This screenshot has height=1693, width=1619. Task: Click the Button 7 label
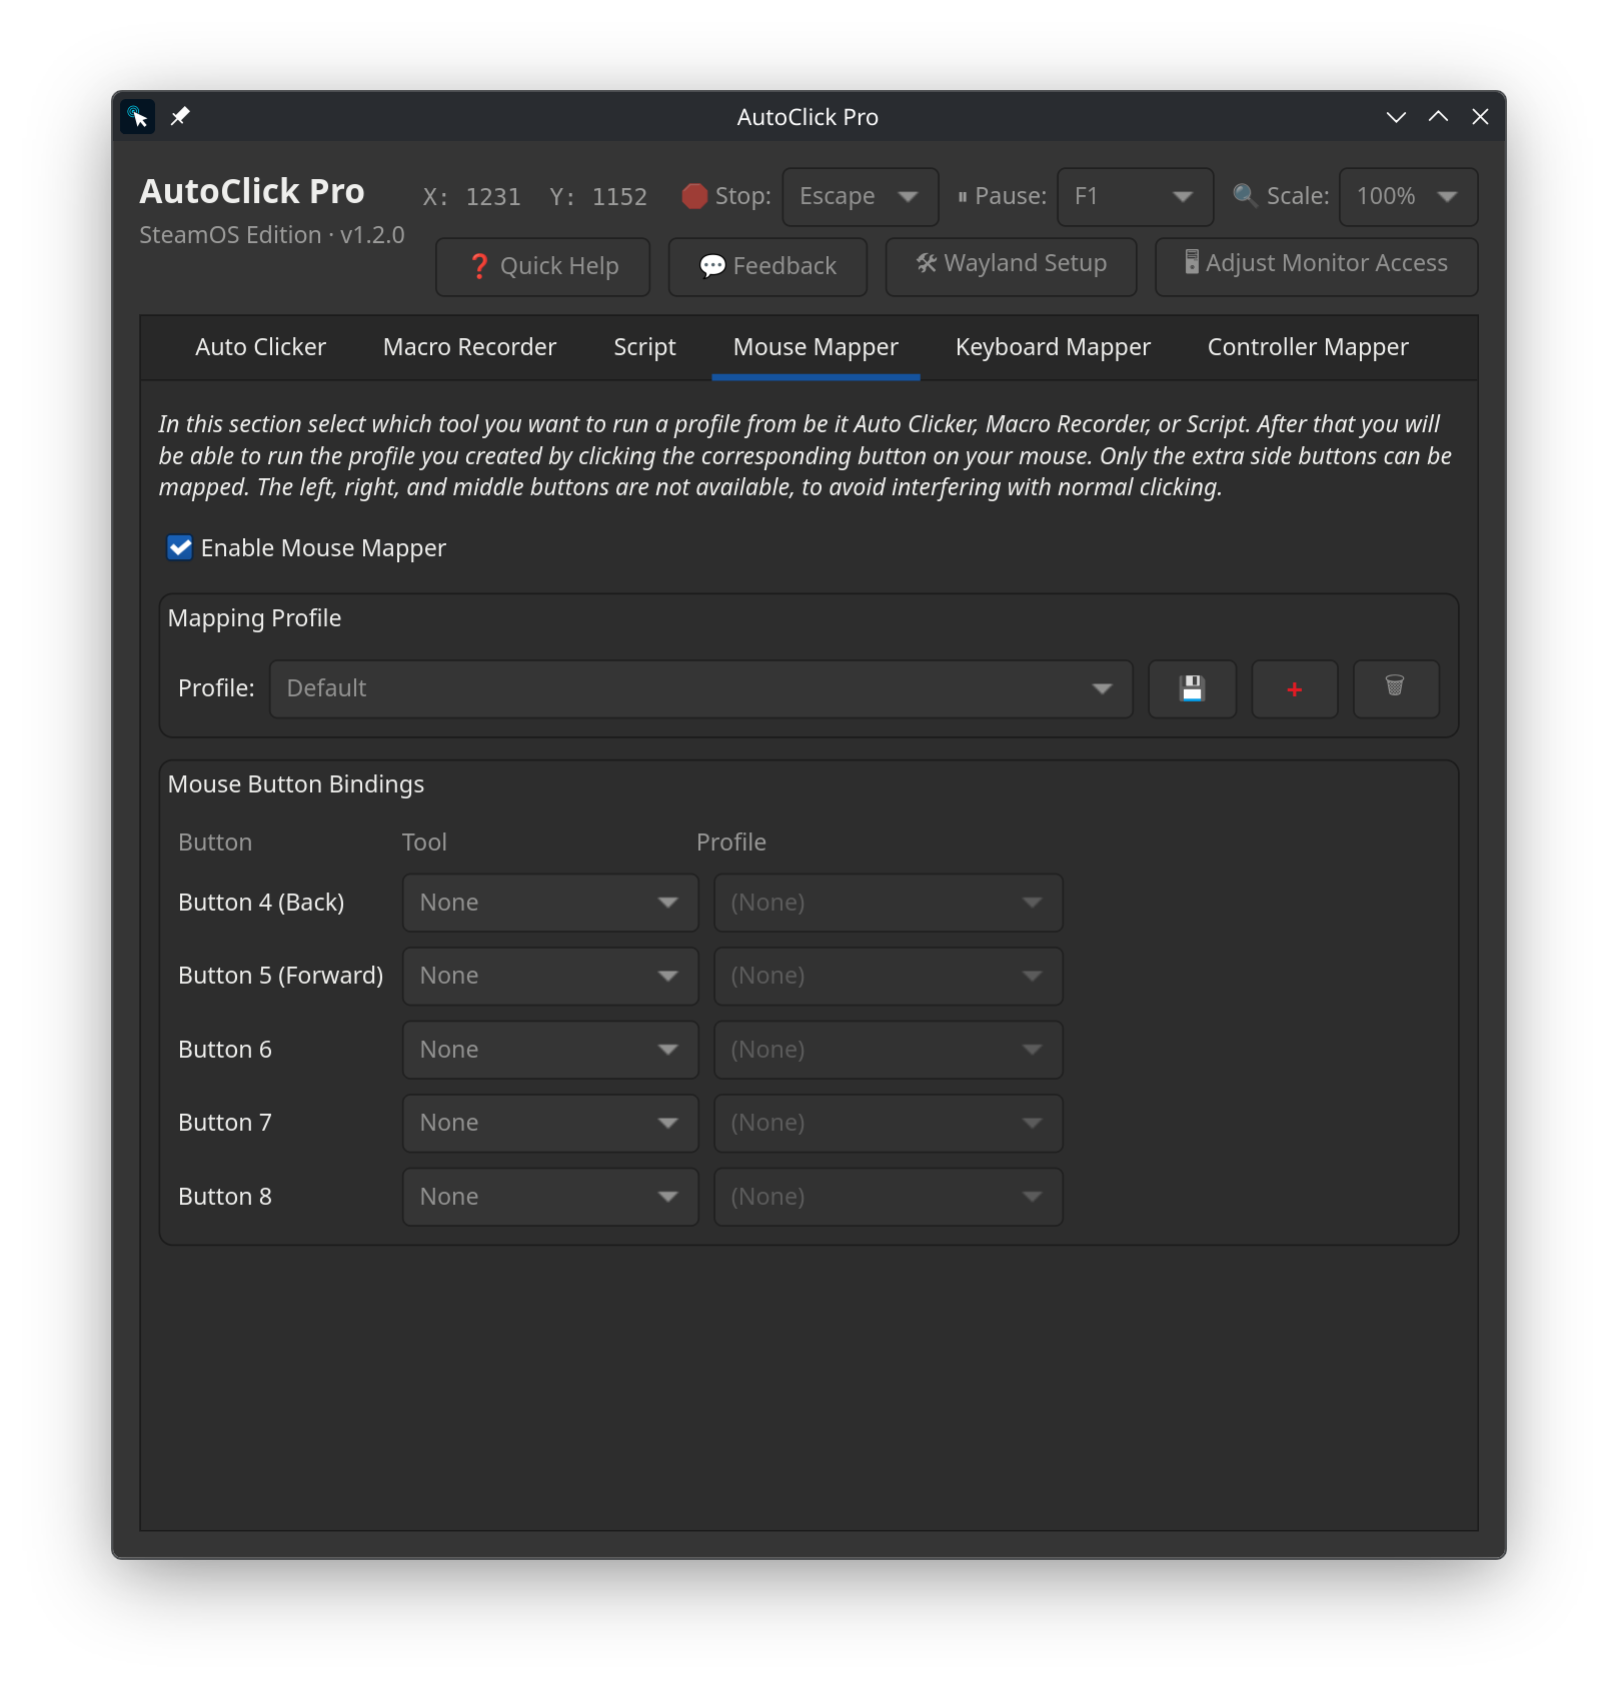tap(225, 1123)
